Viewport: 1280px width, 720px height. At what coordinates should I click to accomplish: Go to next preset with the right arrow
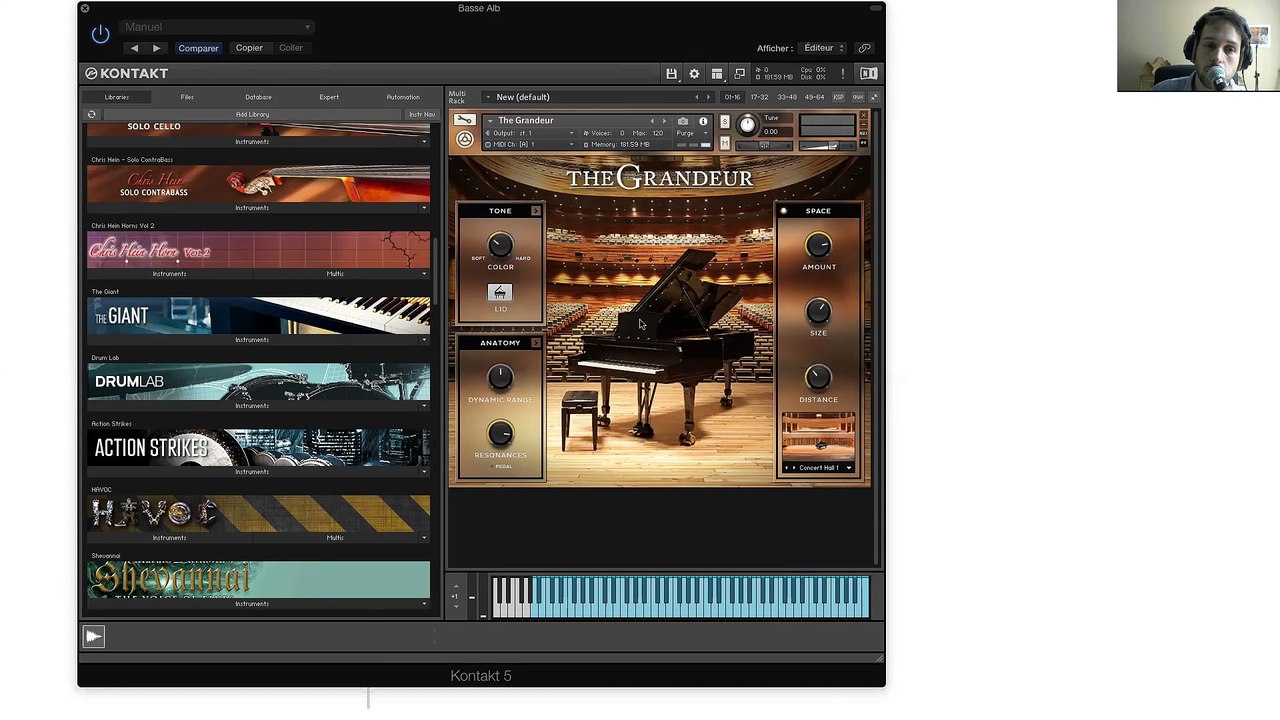tap(156, 48)
